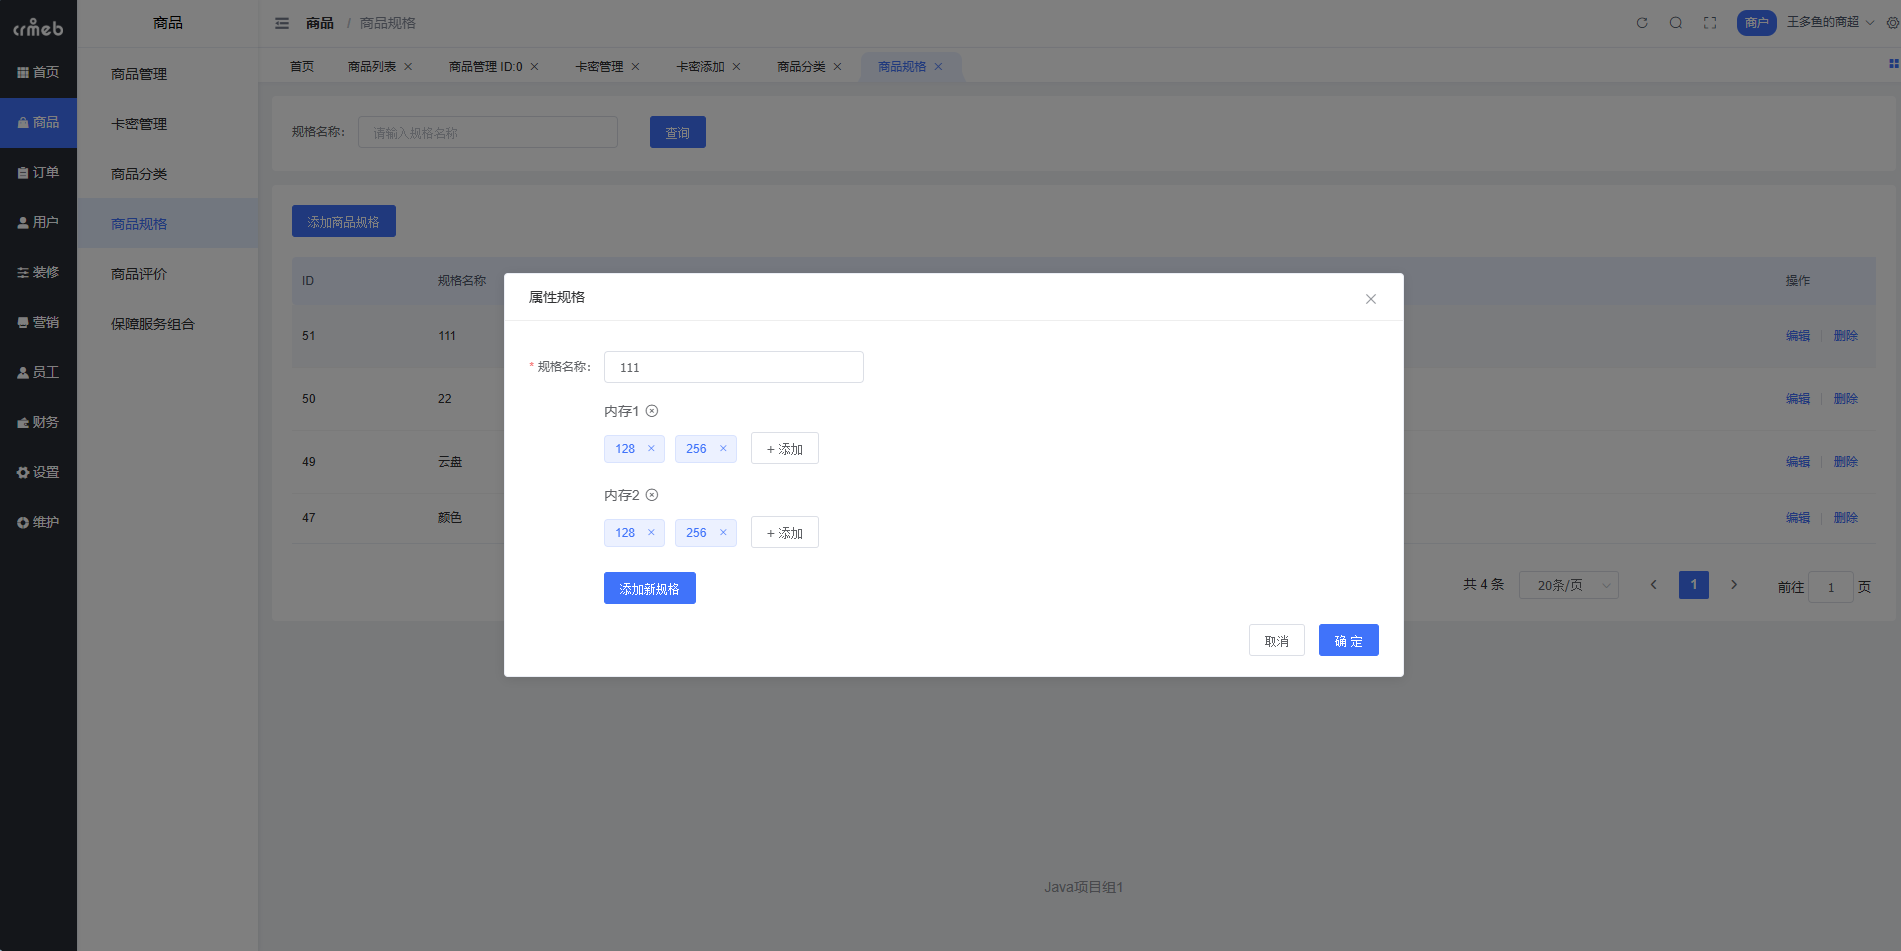Enter fullscreen using the expand icon
The width and height of the screenshot is (1901, 951).
click(x=1710, y=22)
